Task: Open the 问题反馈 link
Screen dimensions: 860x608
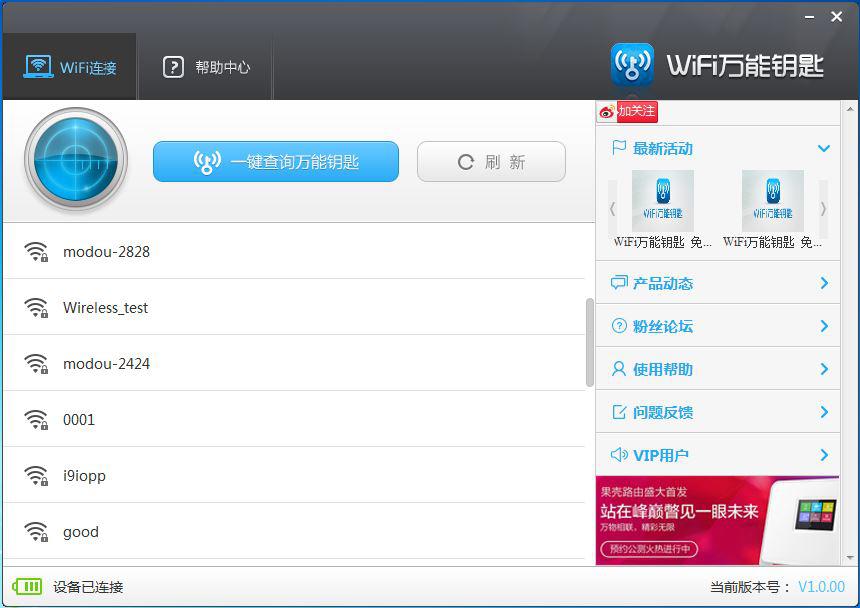Action: click(x=663, y=412)
